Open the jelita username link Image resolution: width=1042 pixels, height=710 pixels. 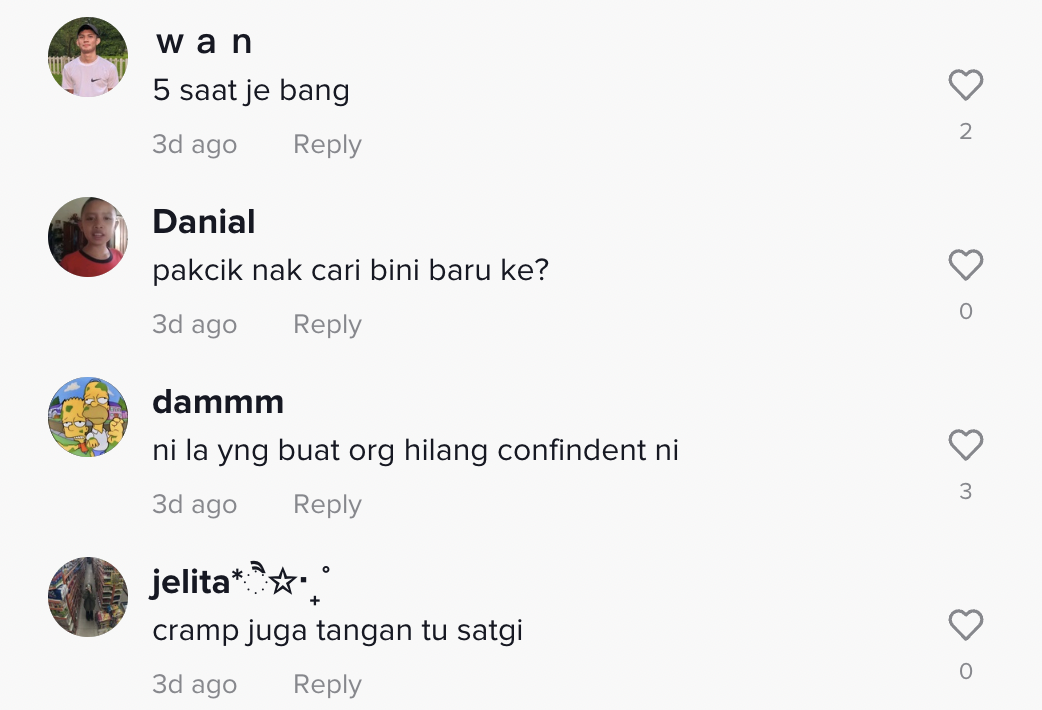pos(191,582)
